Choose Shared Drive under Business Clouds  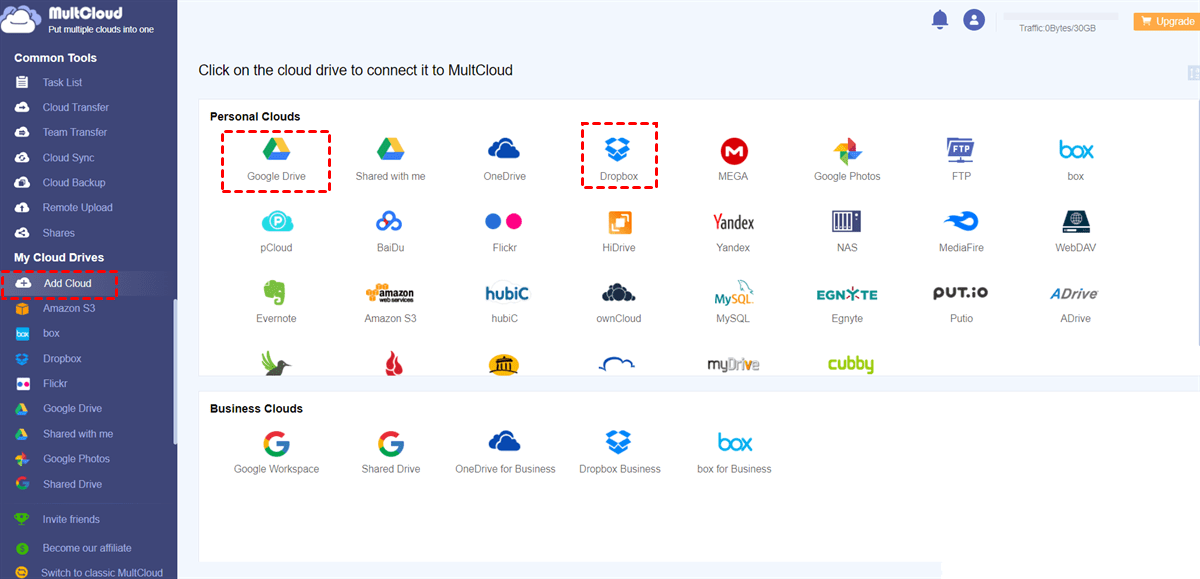[x=390, y=452]
